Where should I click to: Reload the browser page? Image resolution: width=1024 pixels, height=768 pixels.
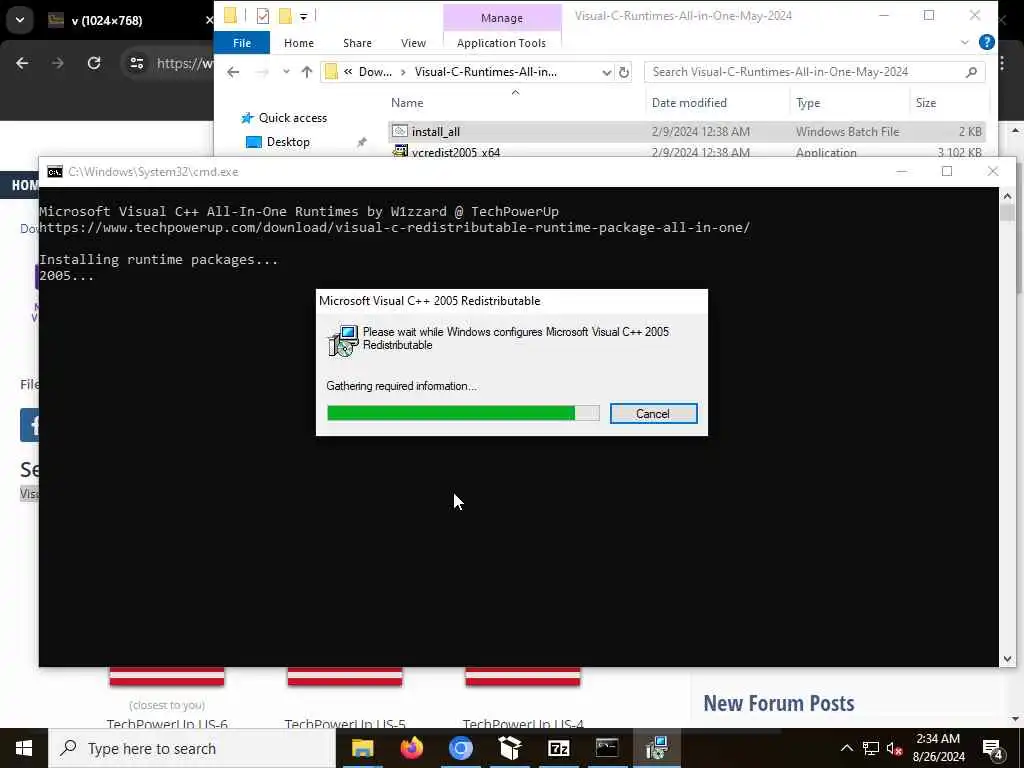94,63
